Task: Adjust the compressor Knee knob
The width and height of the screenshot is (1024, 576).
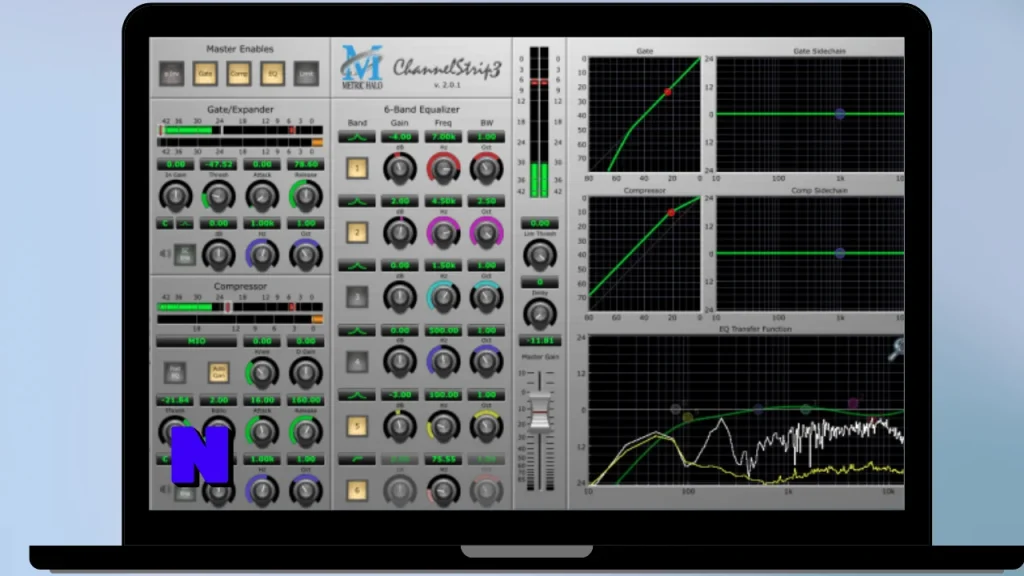Action: (x=262, y=373)
